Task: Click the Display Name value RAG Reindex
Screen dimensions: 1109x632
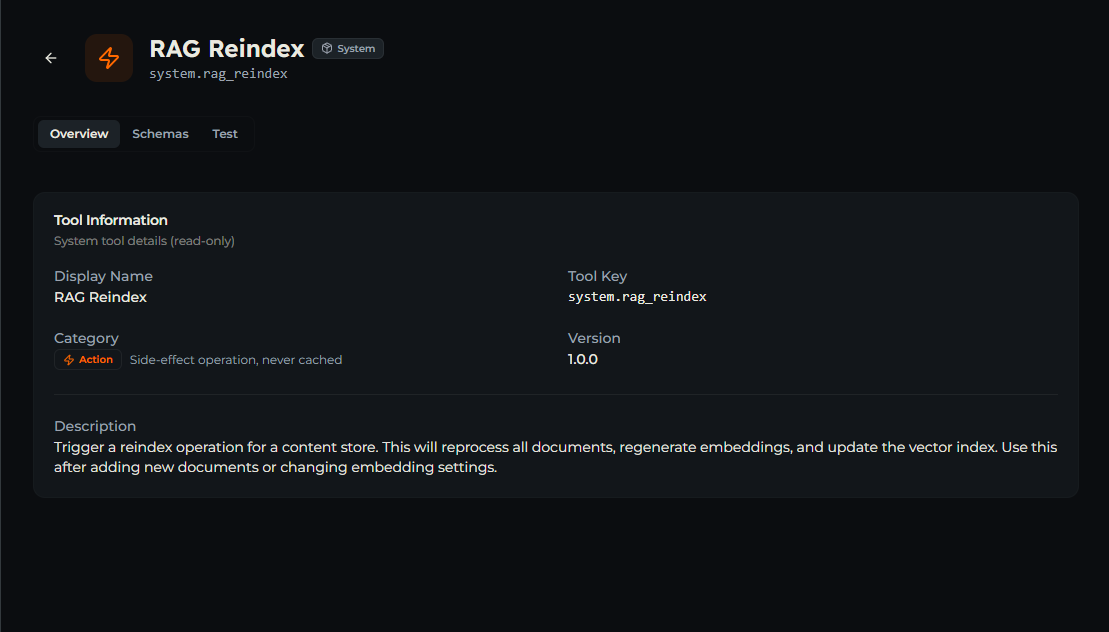Action: 100,297
